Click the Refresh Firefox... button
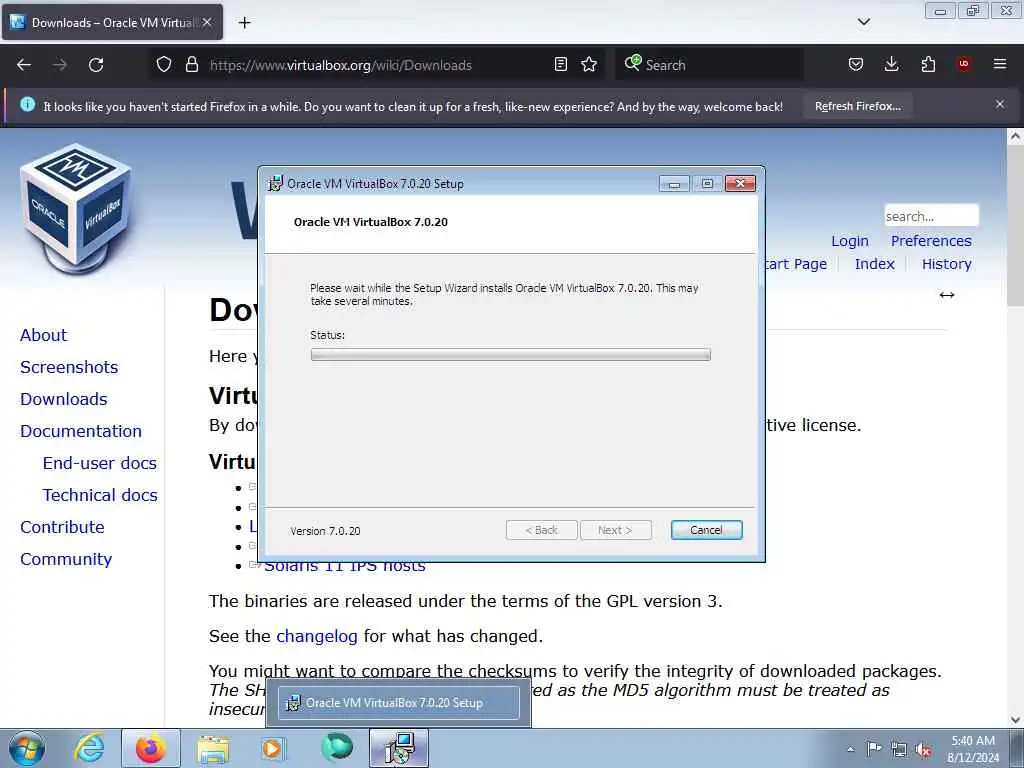Viewport: 1024px width, 768px height. [x=857, y=106]
